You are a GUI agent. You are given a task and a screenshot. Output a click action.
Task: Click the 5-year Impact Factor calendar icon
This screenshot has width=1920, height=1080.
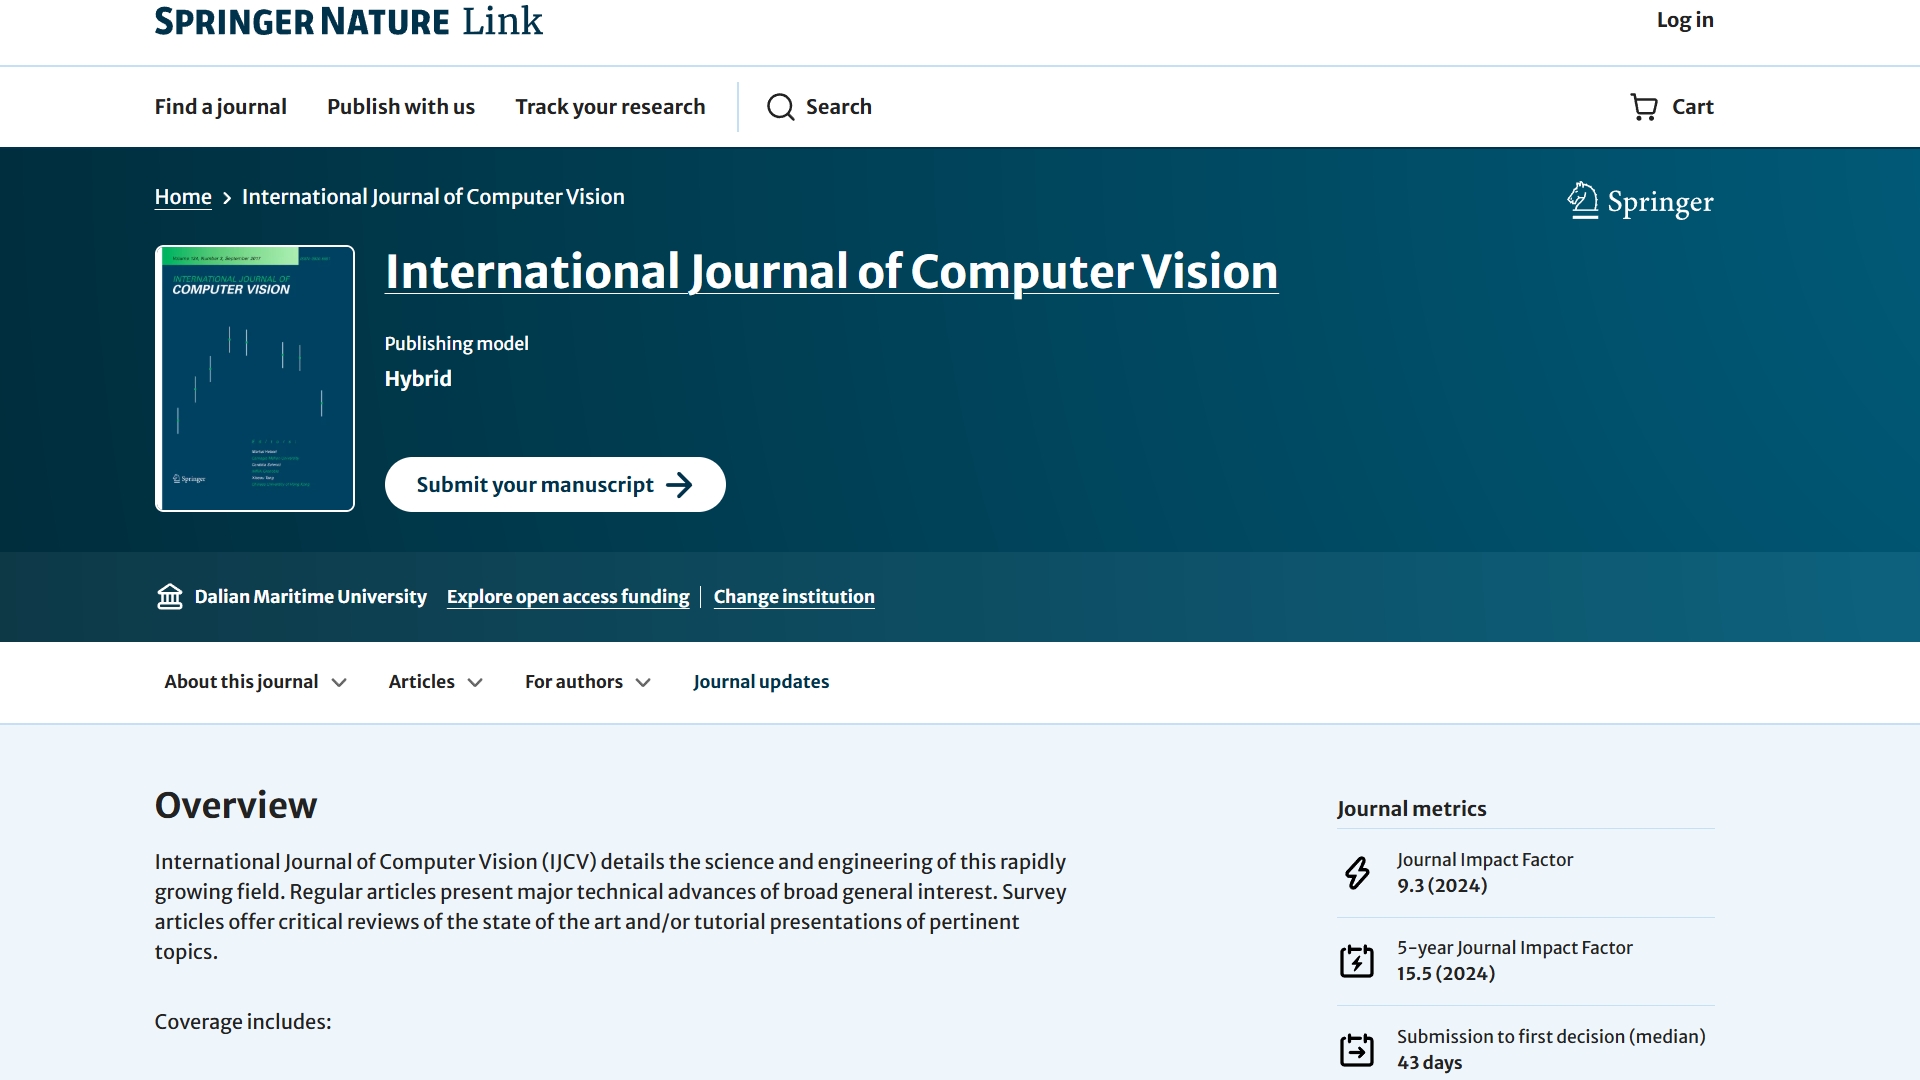click(1357, 961)
